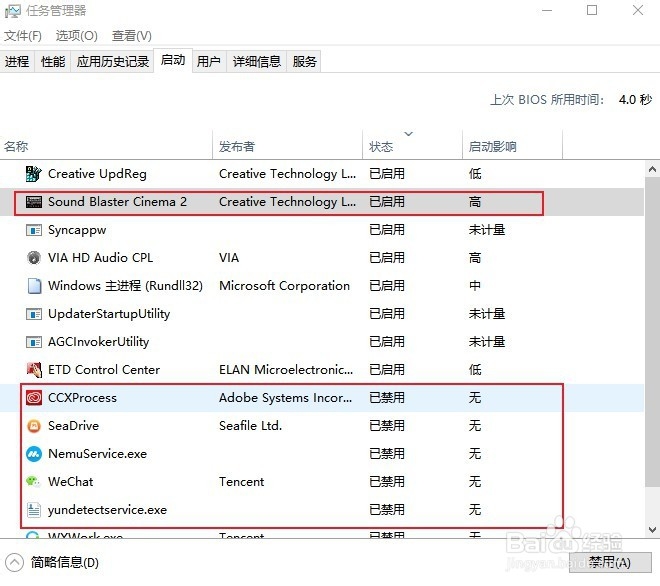Switch to the 详细信息 tab
Screen dimensions: 660x586
click(257, 61)
